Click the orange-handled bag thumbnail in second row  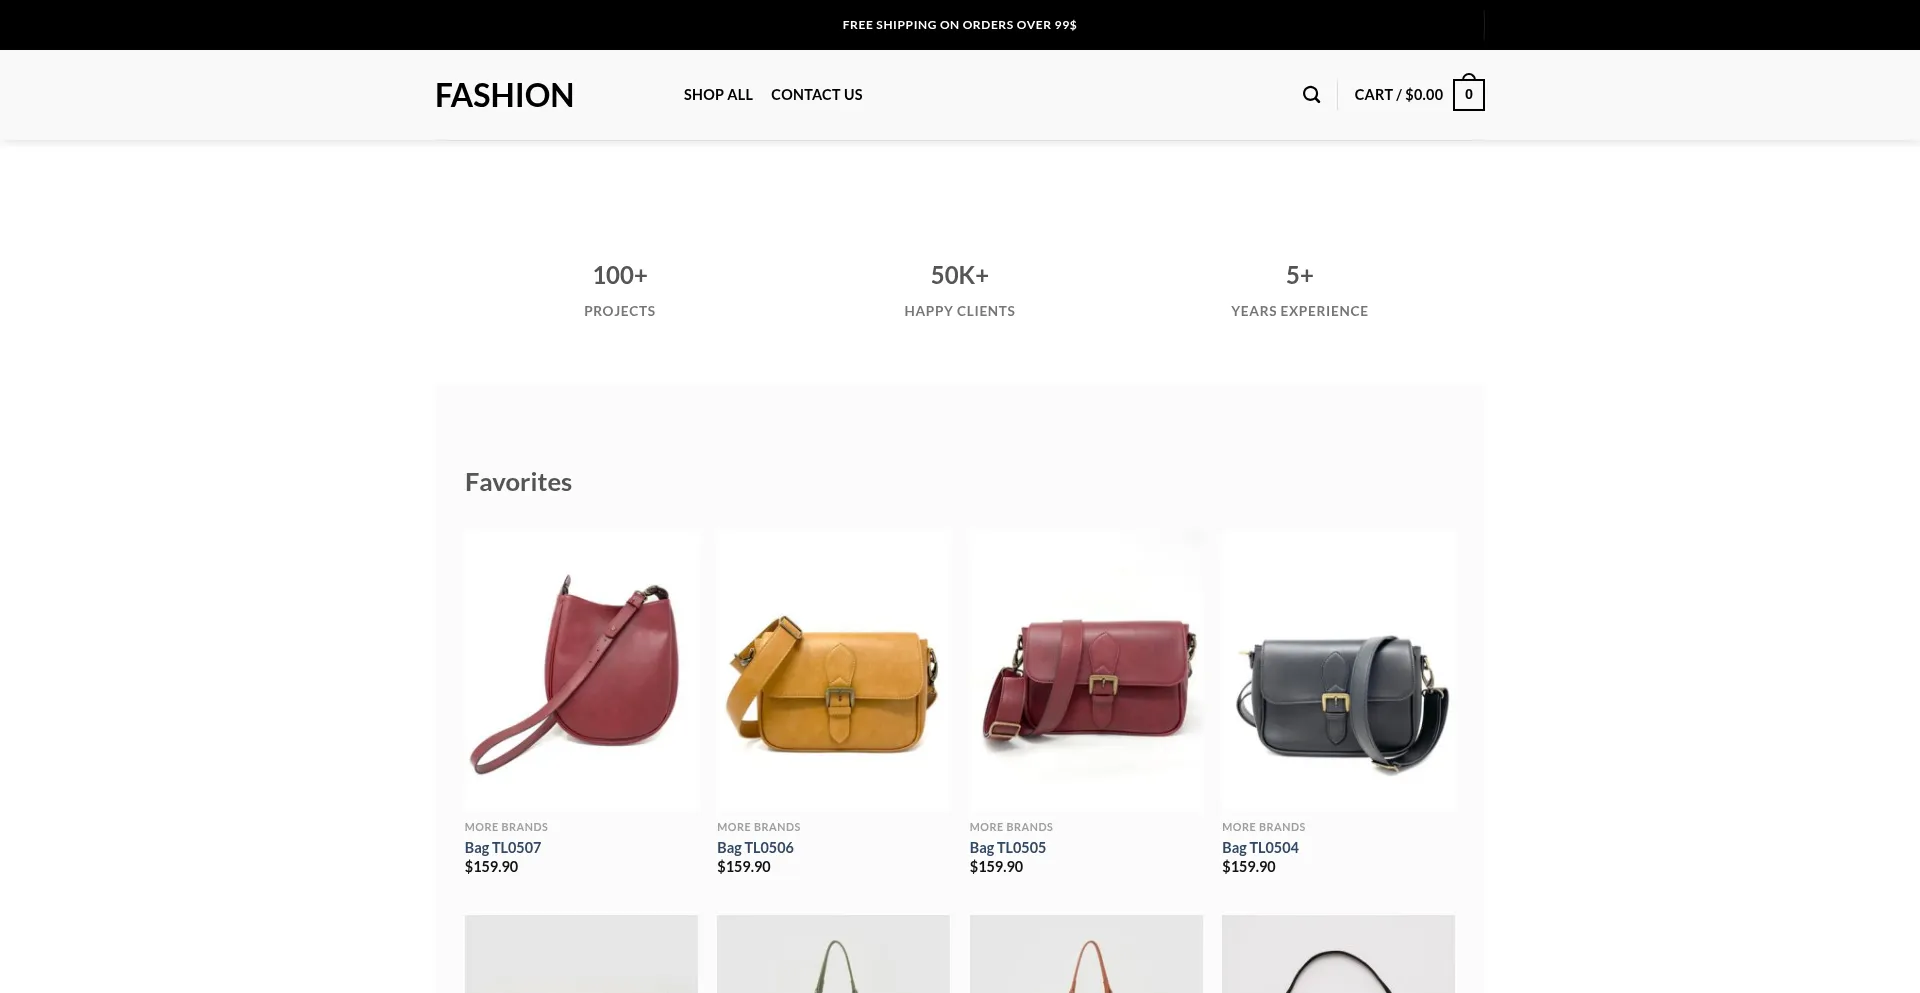(1086, 954)
